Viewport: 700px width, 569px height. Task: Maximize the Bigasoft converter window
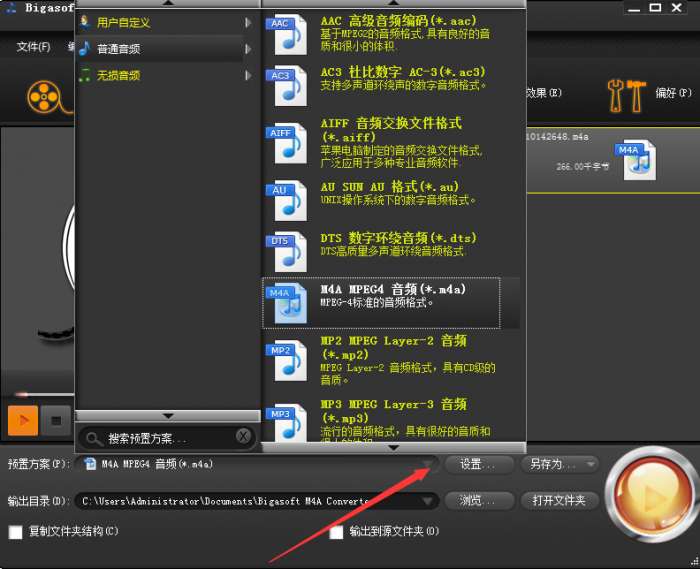point(655,8)
